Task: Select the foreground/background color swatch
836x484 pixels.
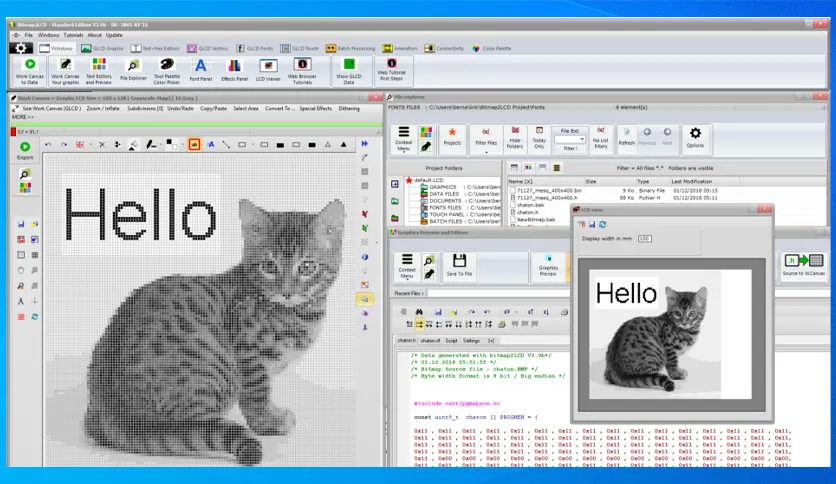Action: point(171,144)
